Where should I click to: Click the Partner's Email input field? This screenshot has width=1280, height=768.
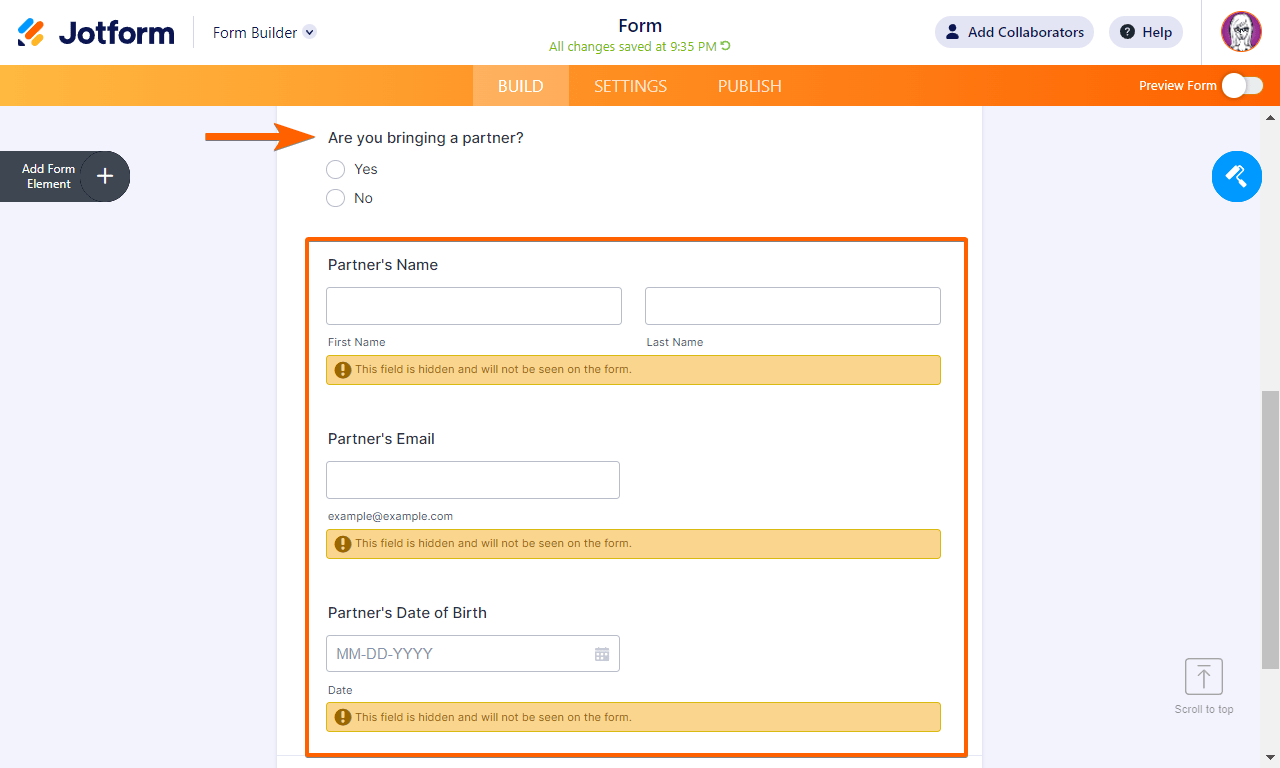(x=473, y=480)
